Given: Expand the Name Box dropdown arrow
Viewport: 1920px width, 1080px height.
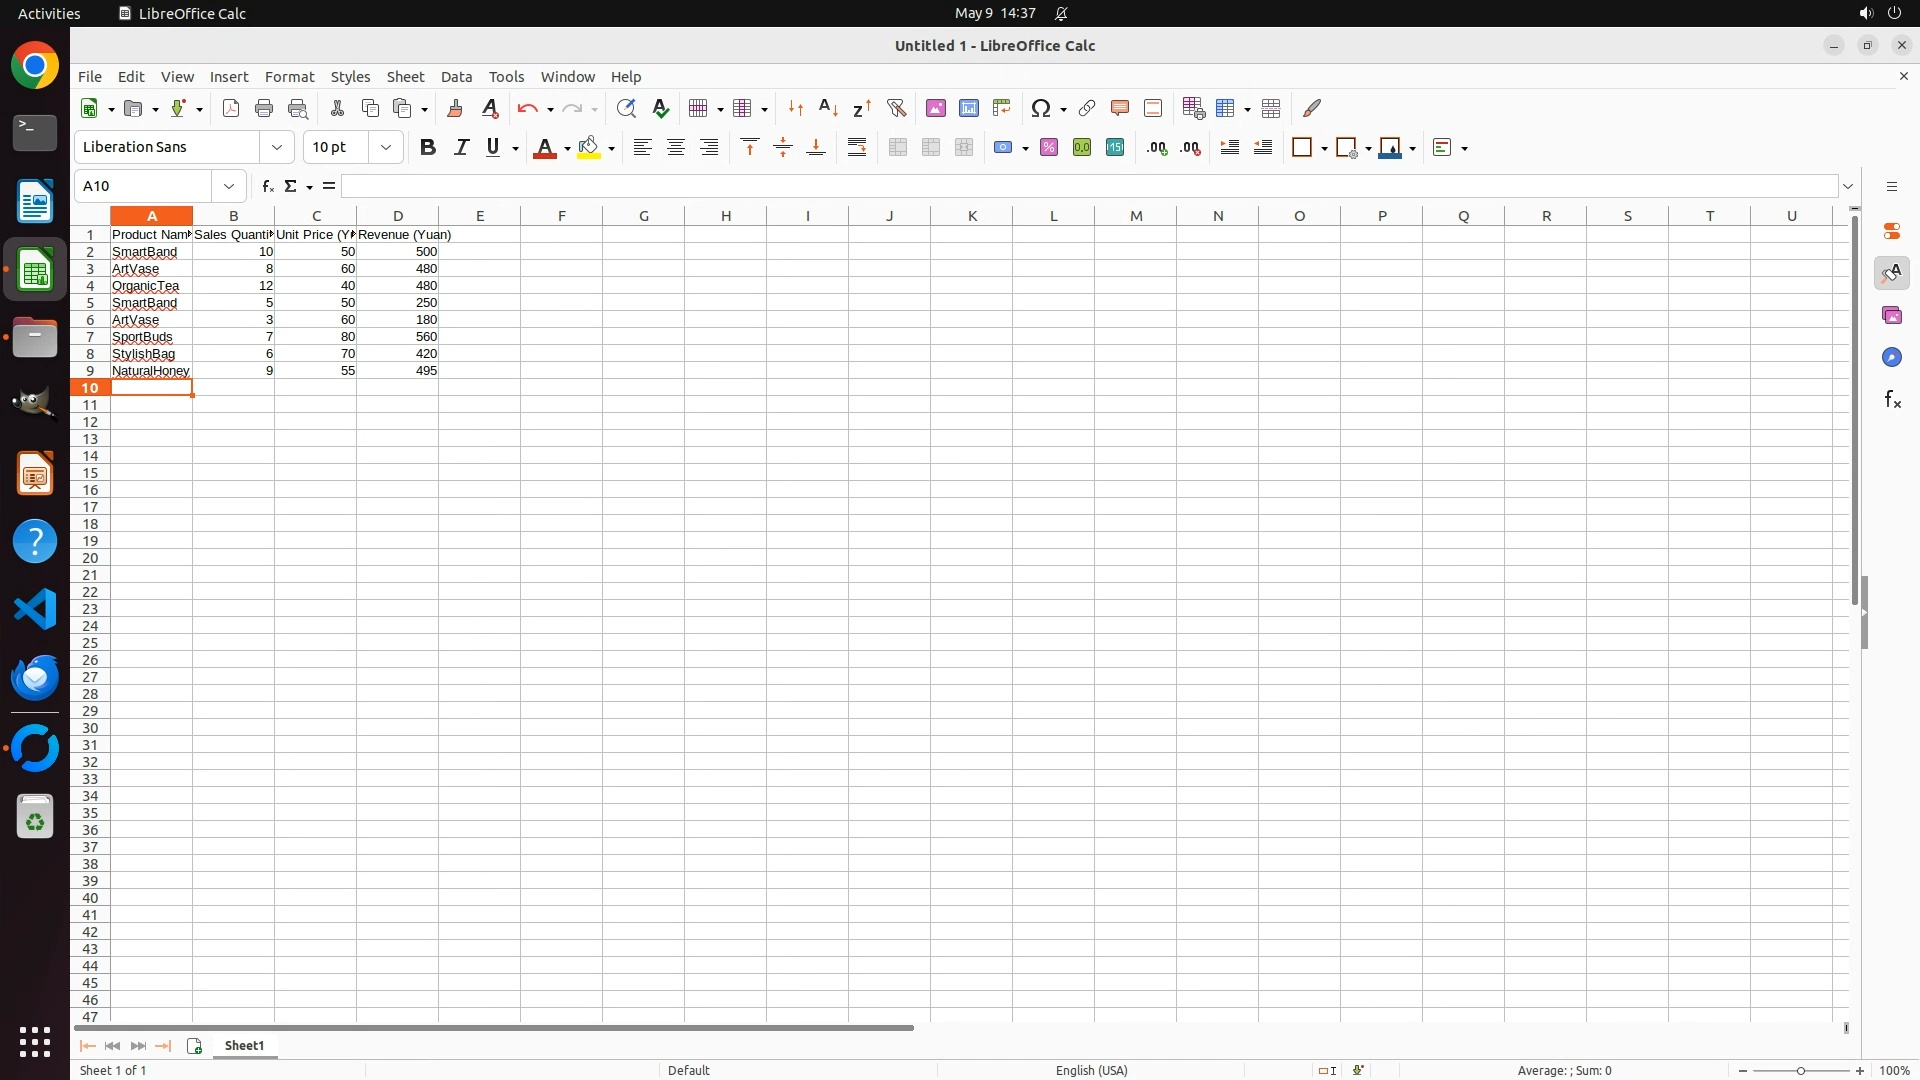Looking at the screenshot, I should (229, 186).
